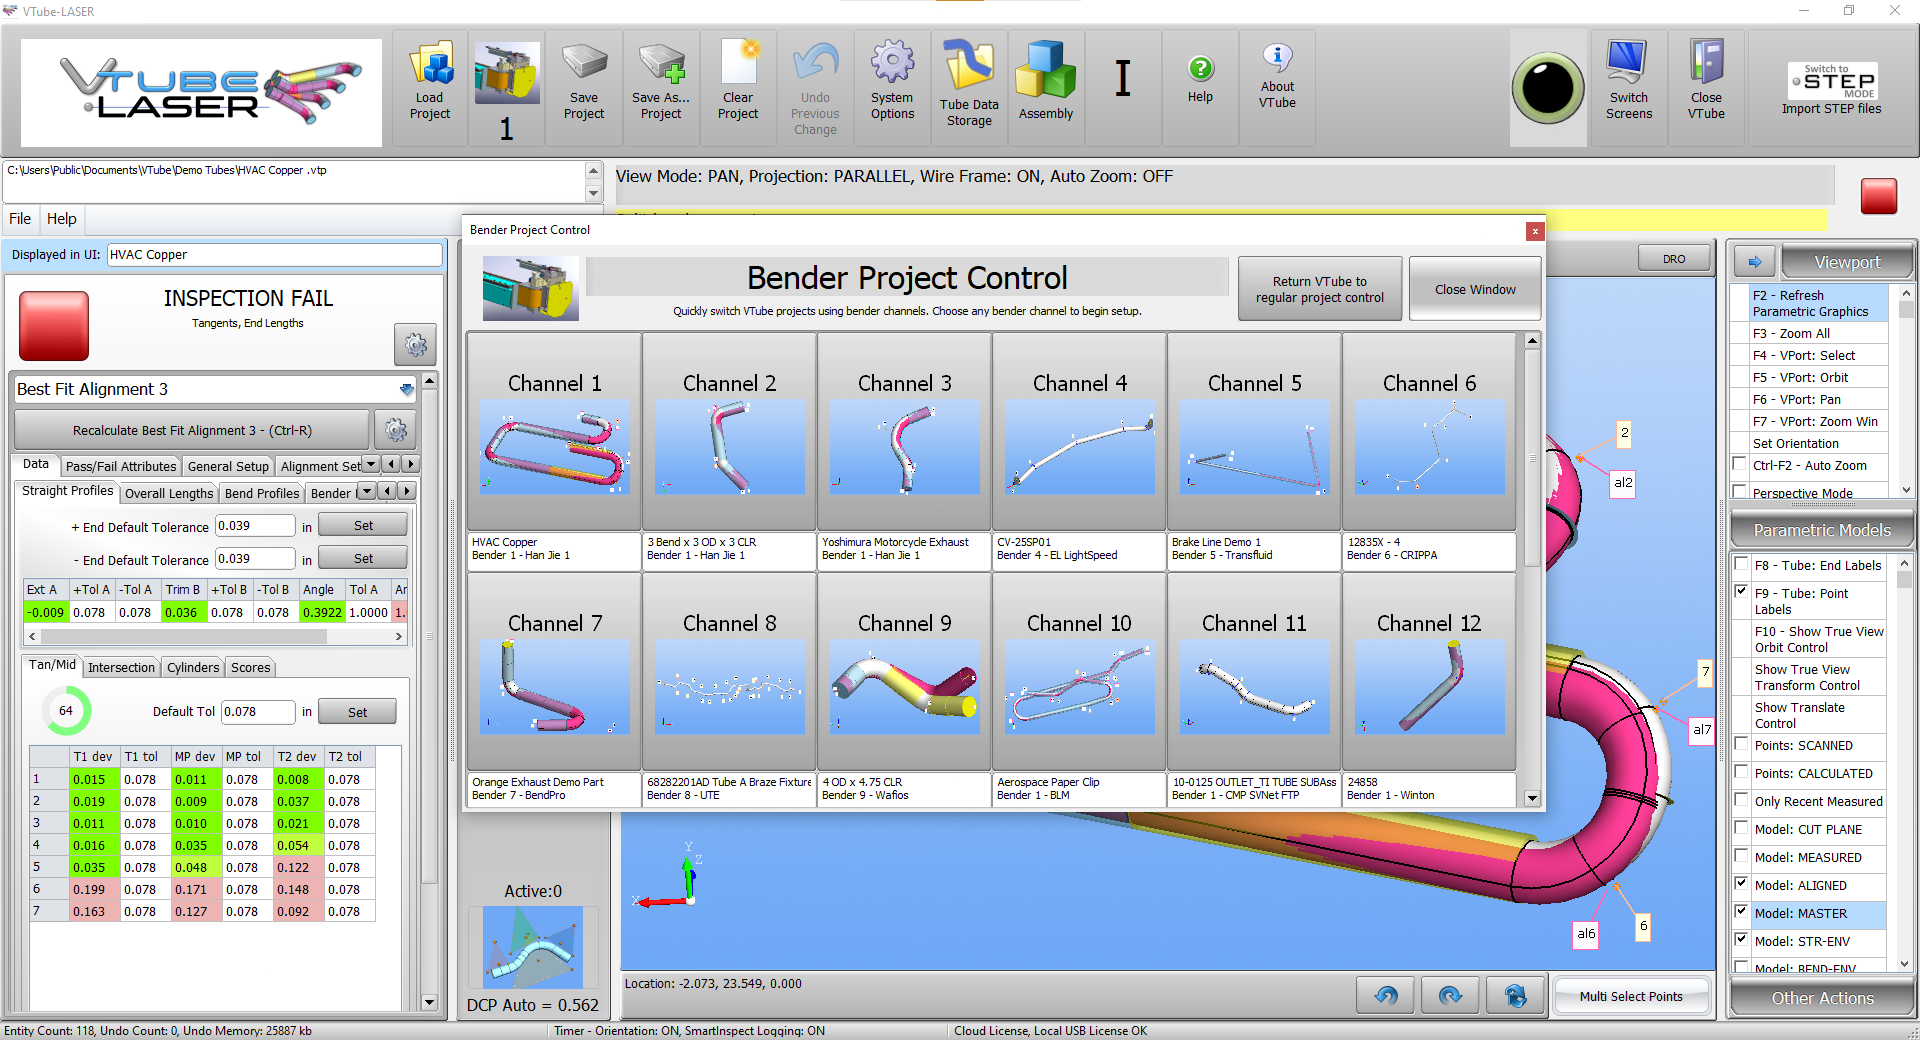Click Recalculate Best Fit Alignment 3
The image size is (1920, 1040).
click(192, 430)
